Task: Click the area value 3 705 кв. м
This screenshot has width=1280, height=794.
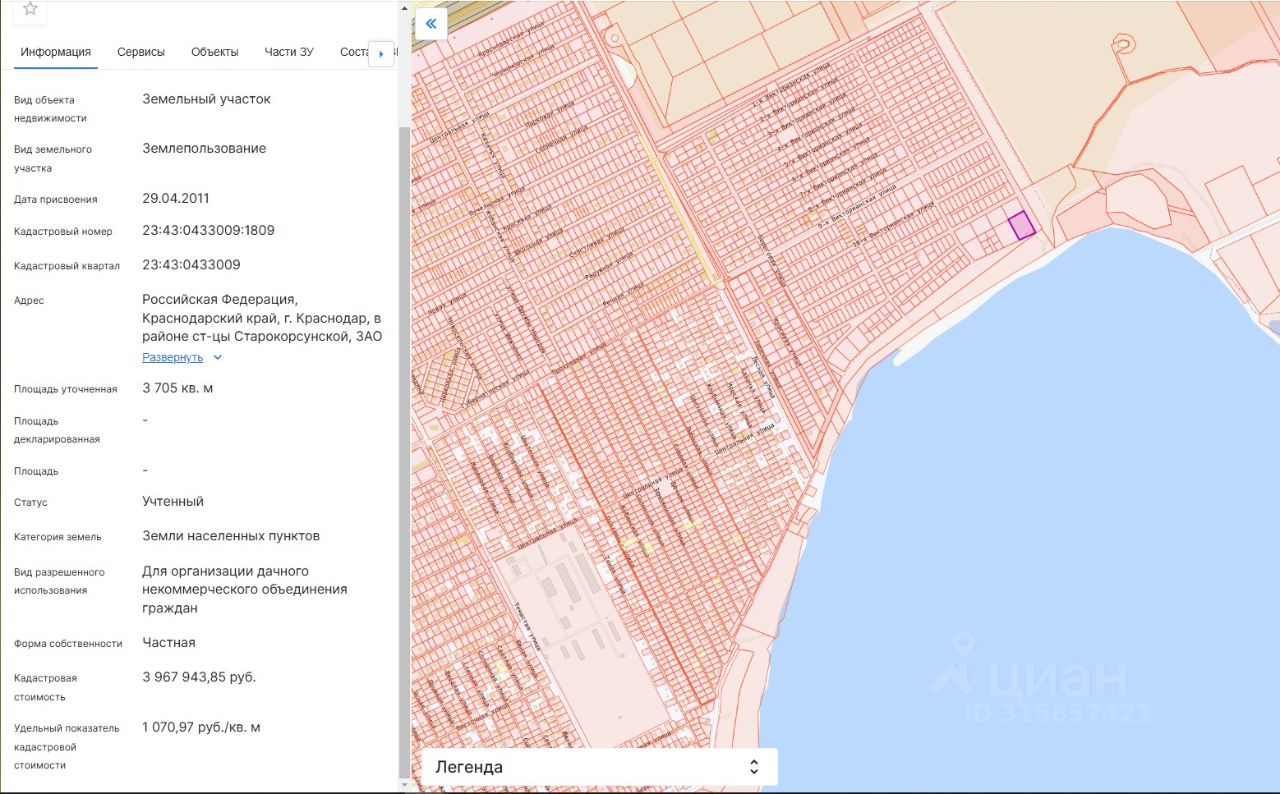Action: (x=177, y=388)
